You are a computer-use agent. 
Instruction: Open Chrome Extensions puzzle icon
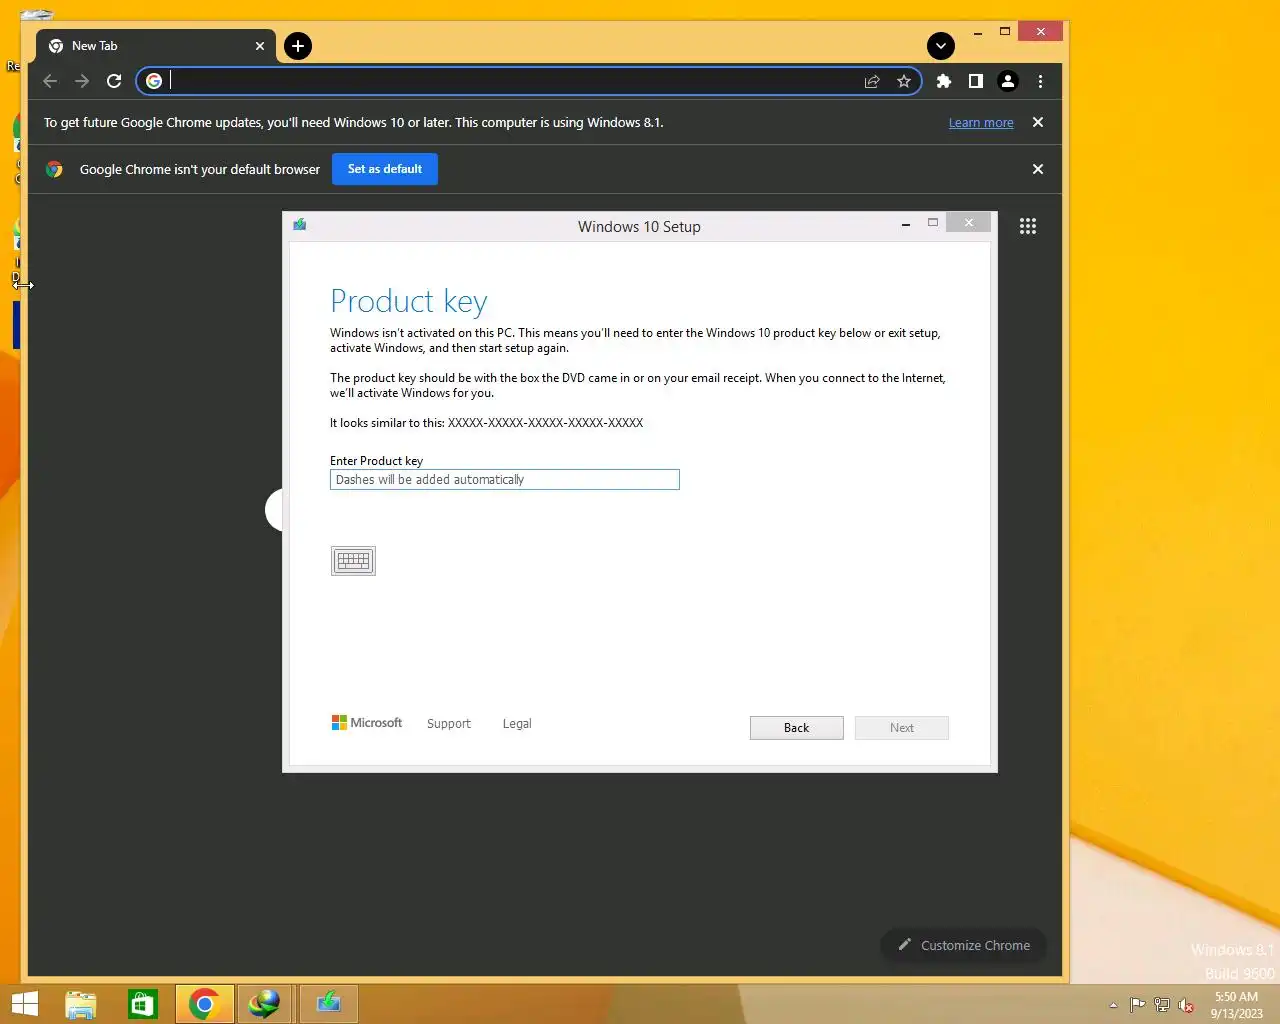[943, 81]
